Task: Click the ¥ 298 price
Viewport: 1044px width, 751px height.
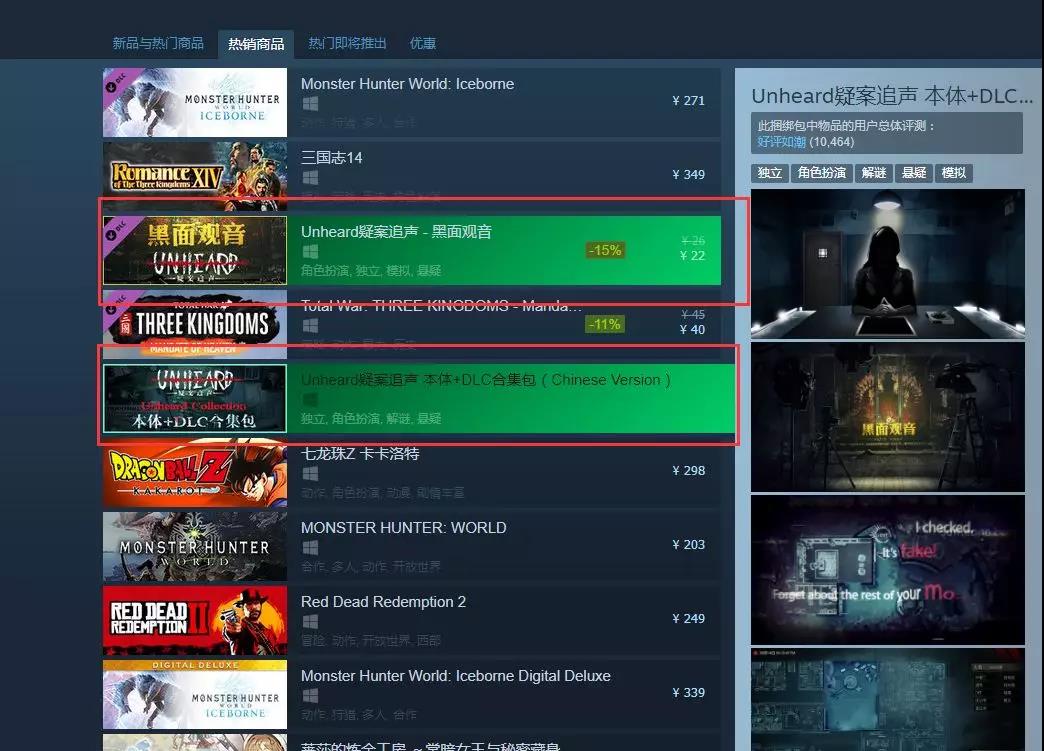Action: point(688,471)
